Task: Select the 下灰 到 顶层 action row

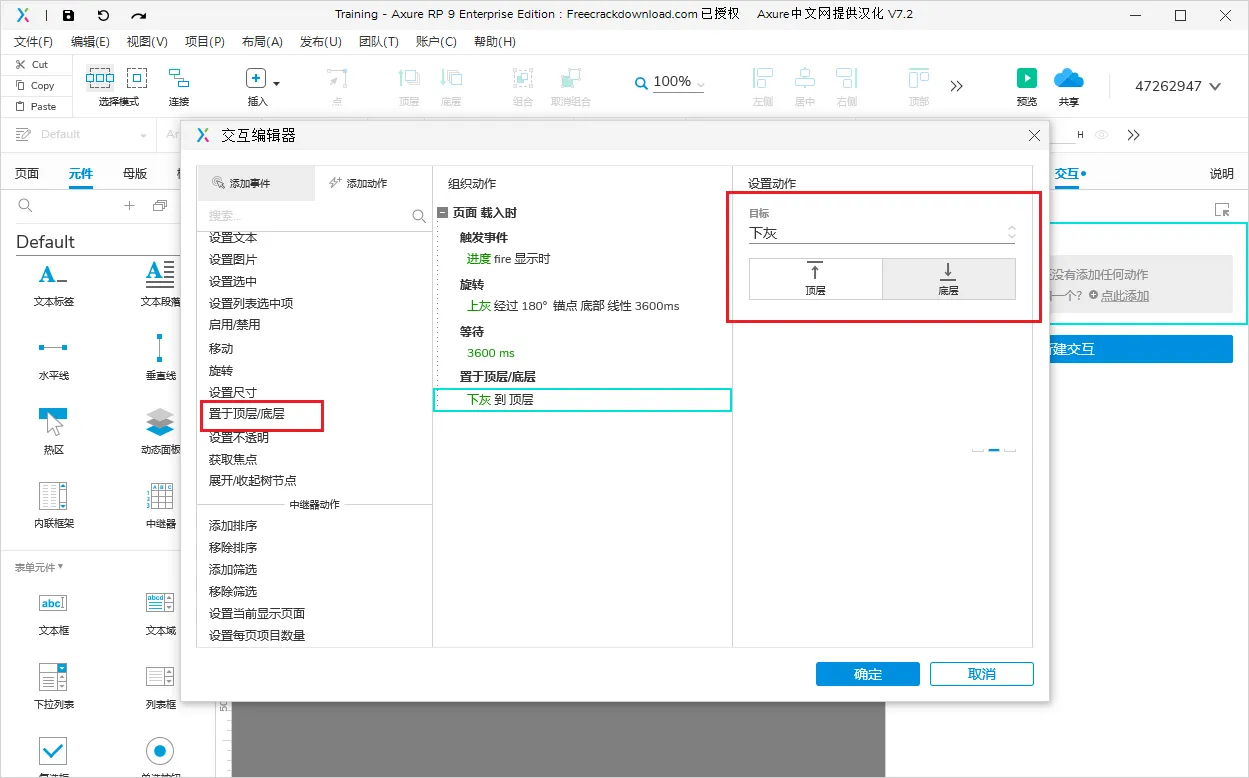Action: pos(582,399)
